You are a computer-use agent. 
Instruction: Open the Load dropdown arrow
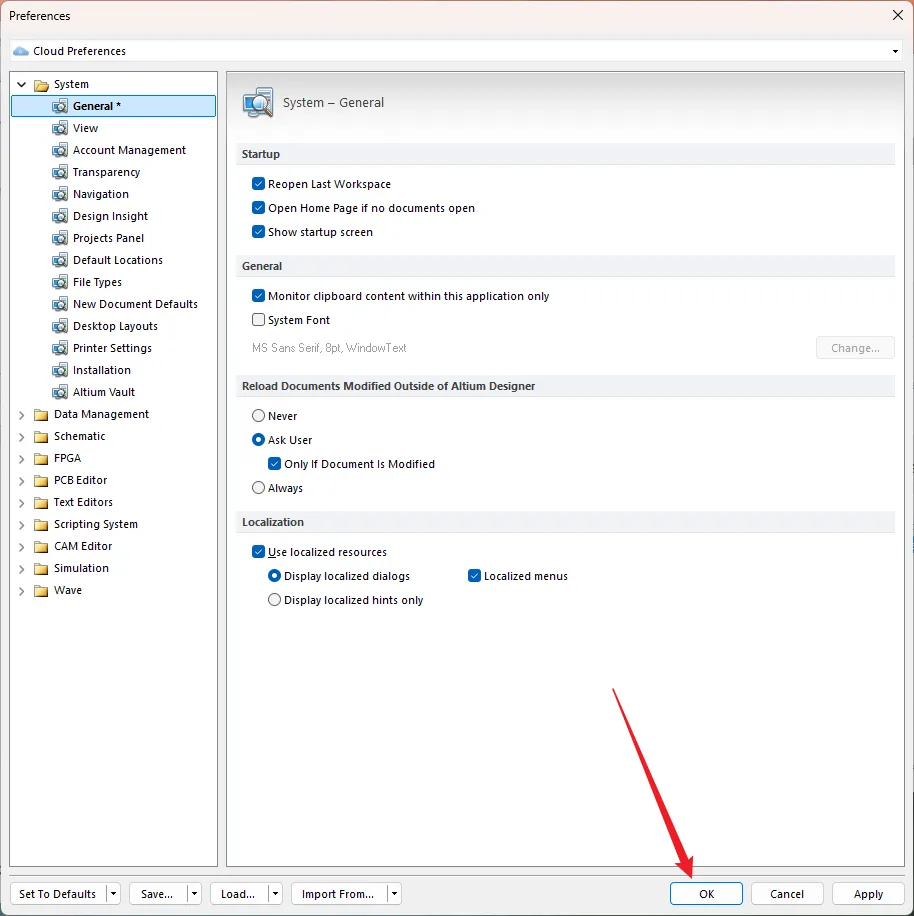click(x=275, y=894)
